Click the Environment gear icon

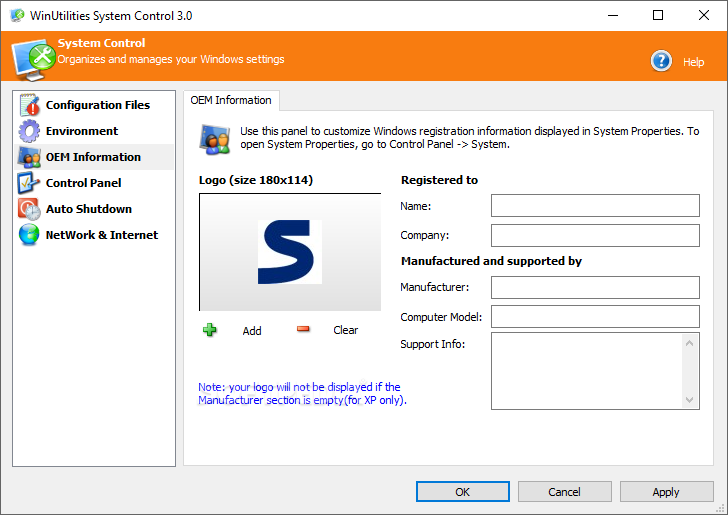(x=29, y=131)
